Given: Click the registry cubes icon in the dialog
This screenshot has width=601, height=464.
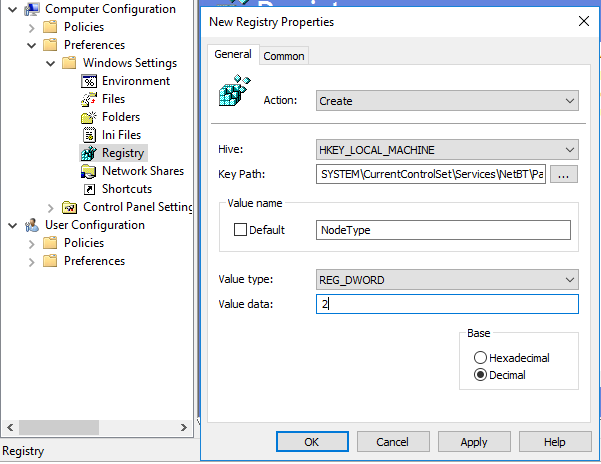Looking at the screenshot, I should [x=234, y=90].
